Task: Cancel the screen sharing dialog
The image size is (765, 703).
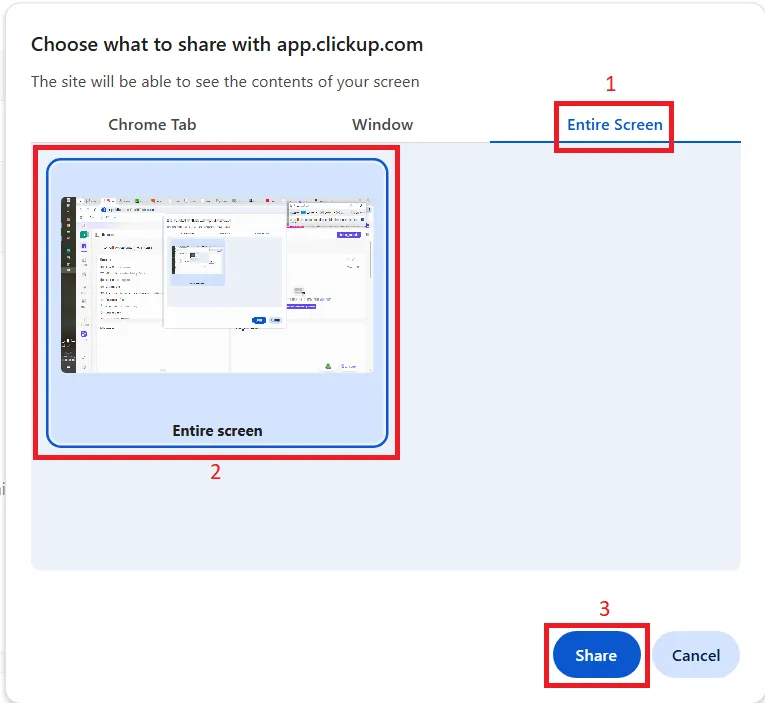Action: click(696, 655)
